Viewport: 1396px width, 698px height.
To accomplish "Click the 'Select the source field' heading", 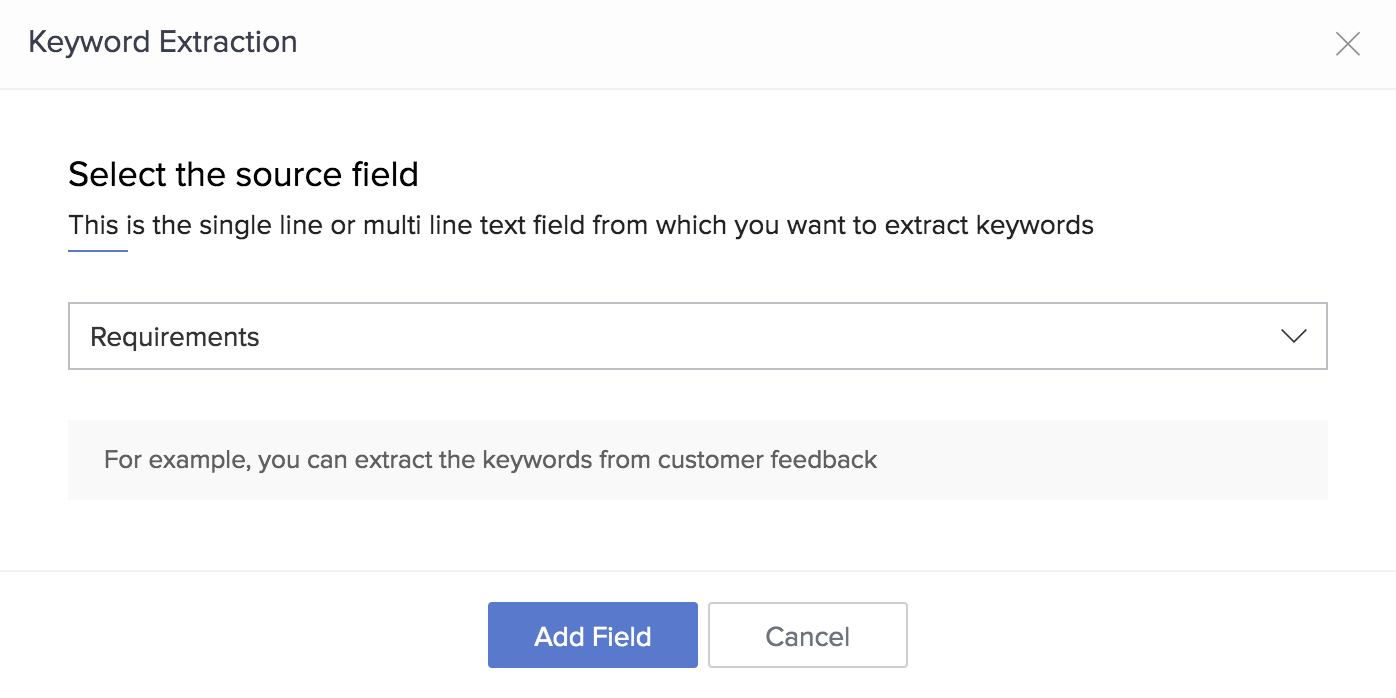I will point(243,175).
